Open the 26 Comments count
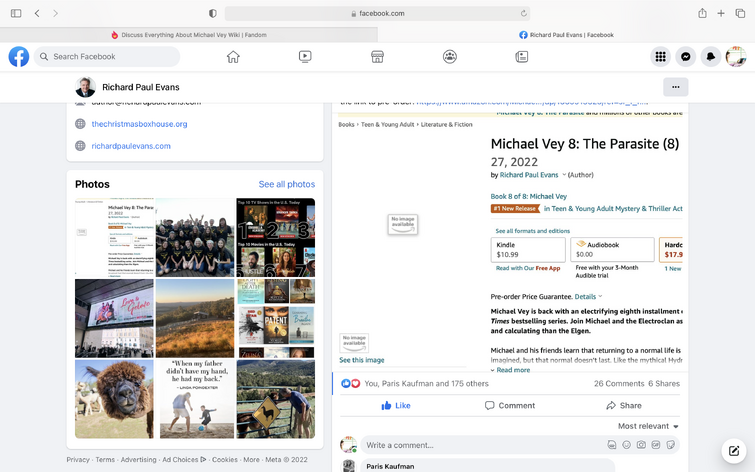Screen dimensions: 755x472 click(619, 384)
